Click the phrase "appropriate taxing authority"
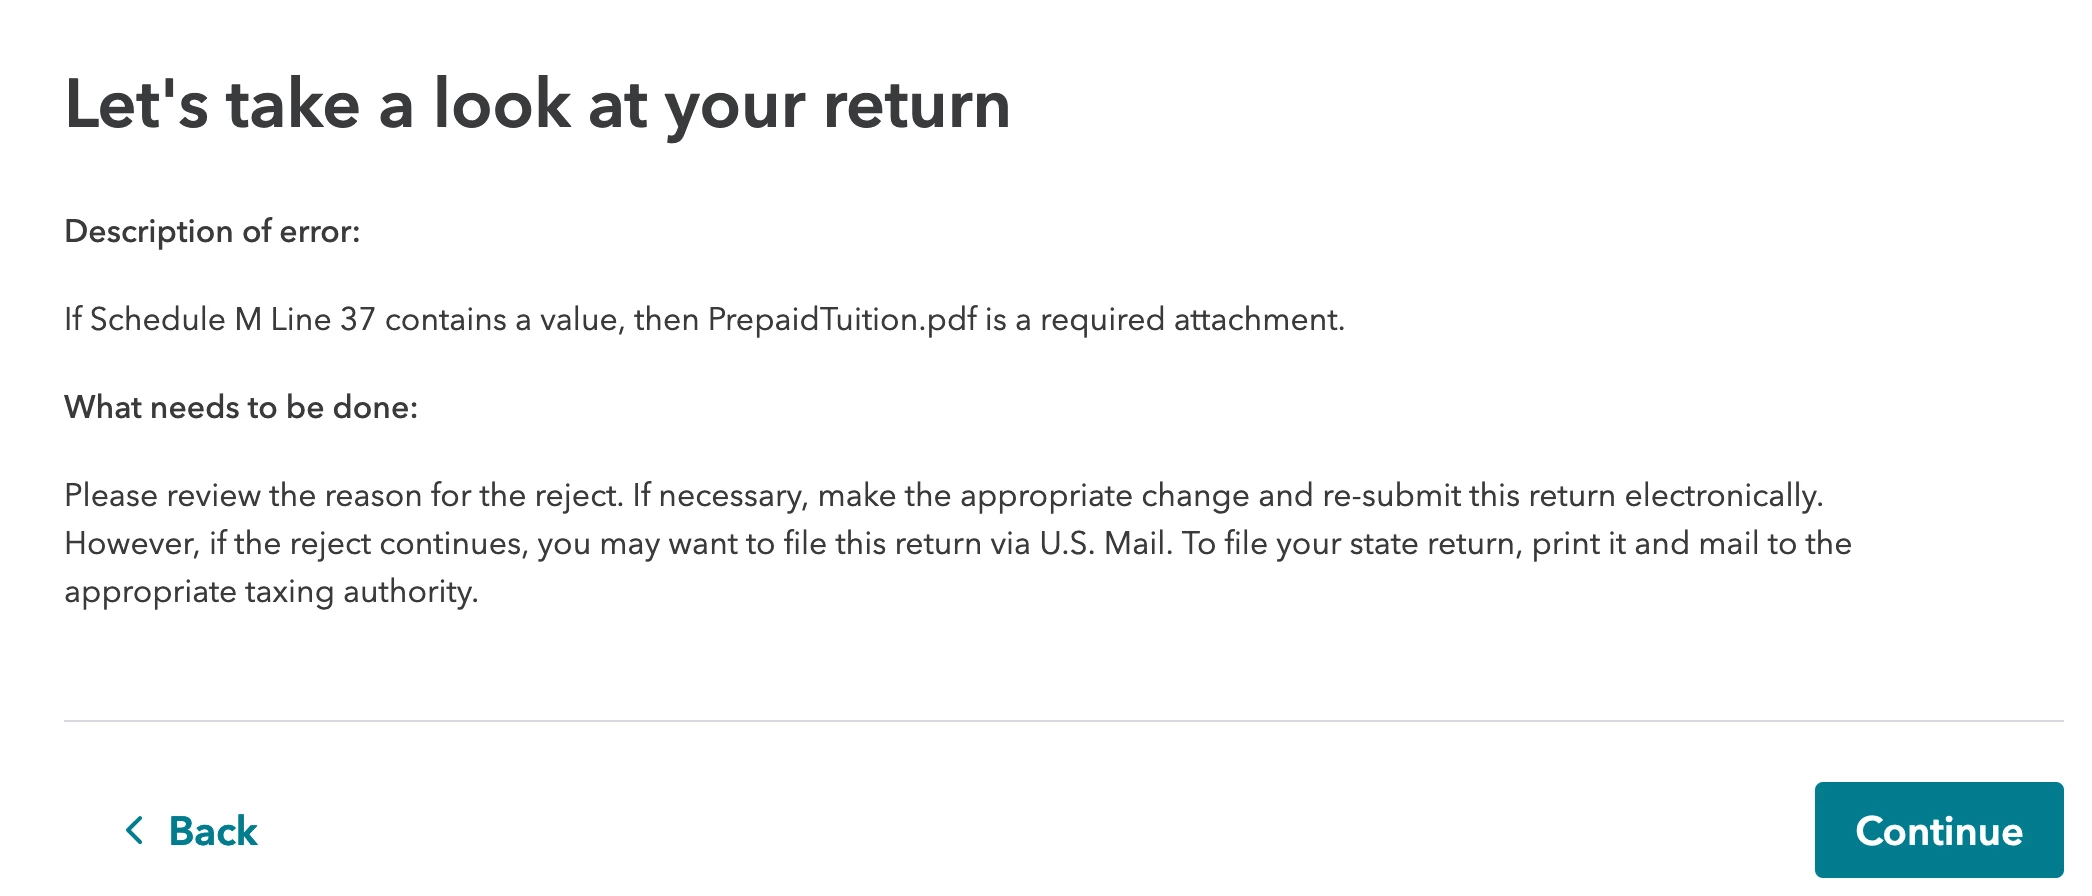This screenshot has height=896, width=2092. tap(271, 592)
